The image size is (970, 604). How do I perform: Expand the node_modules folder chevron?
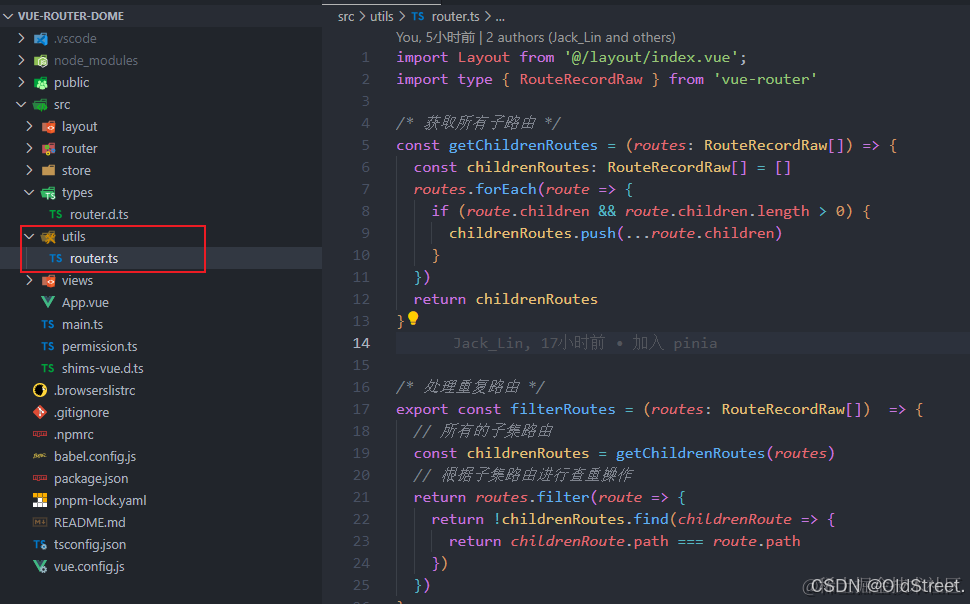pyautogui.click(x=21, y=61)
